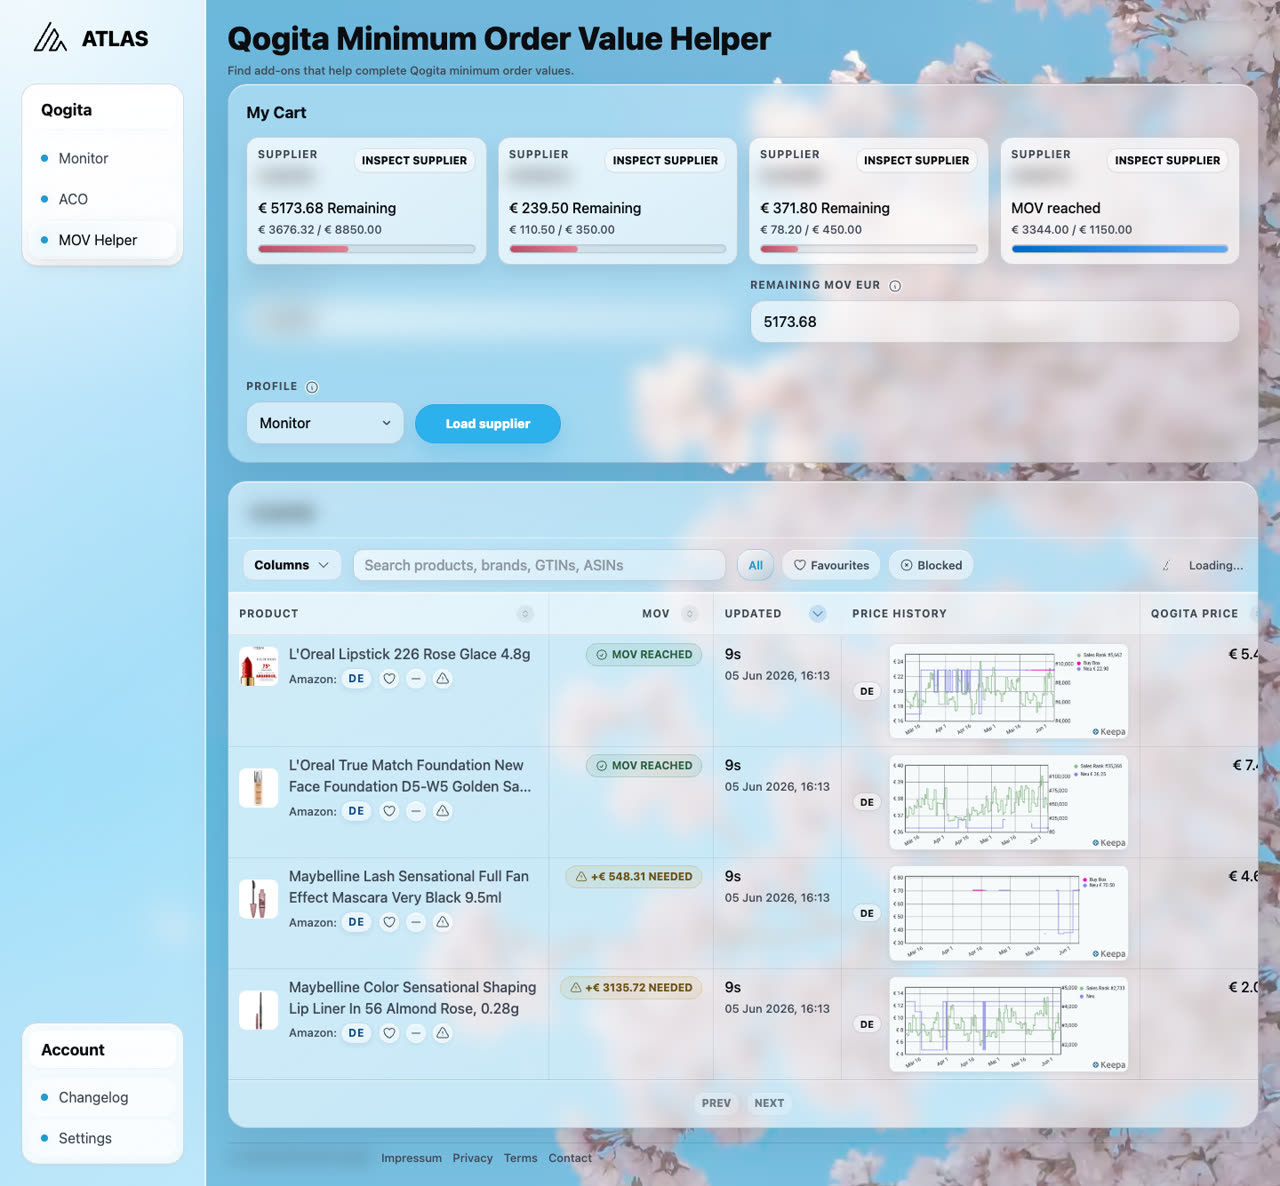Click the ATLAS logo

pyautogui.click(x=91, y=39)
